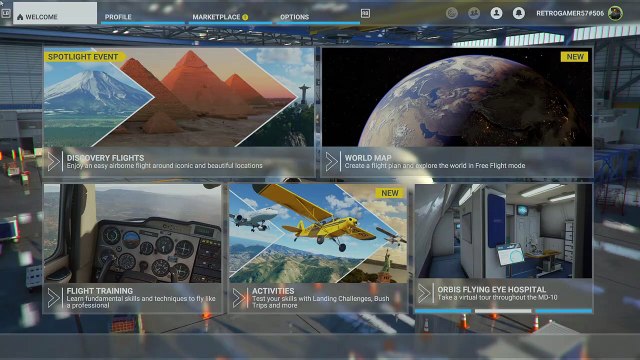Open Discovery Flights pyramids thumbnail
The width and height of the screenshot is (640, 360).
pyautogui.click(x=179, y=97)
